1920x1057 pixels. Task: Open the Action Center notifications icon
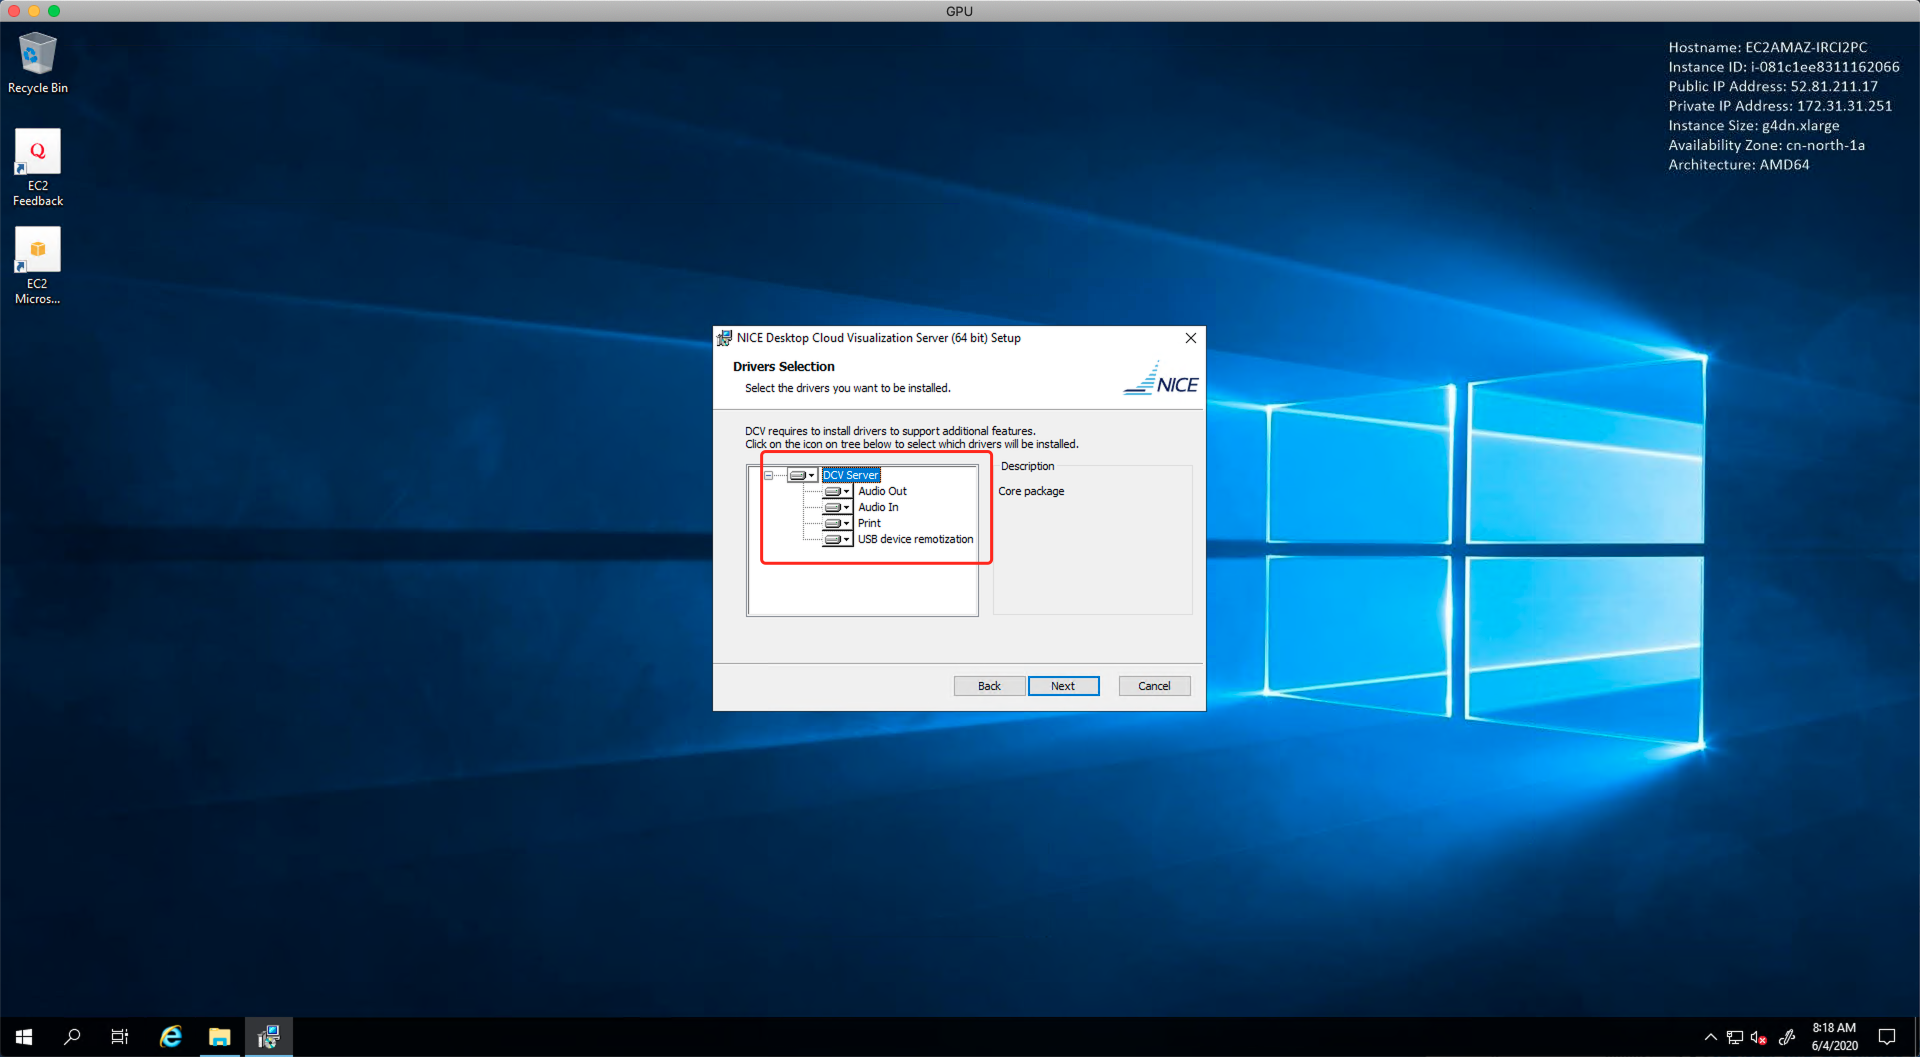point(1887,1037)
